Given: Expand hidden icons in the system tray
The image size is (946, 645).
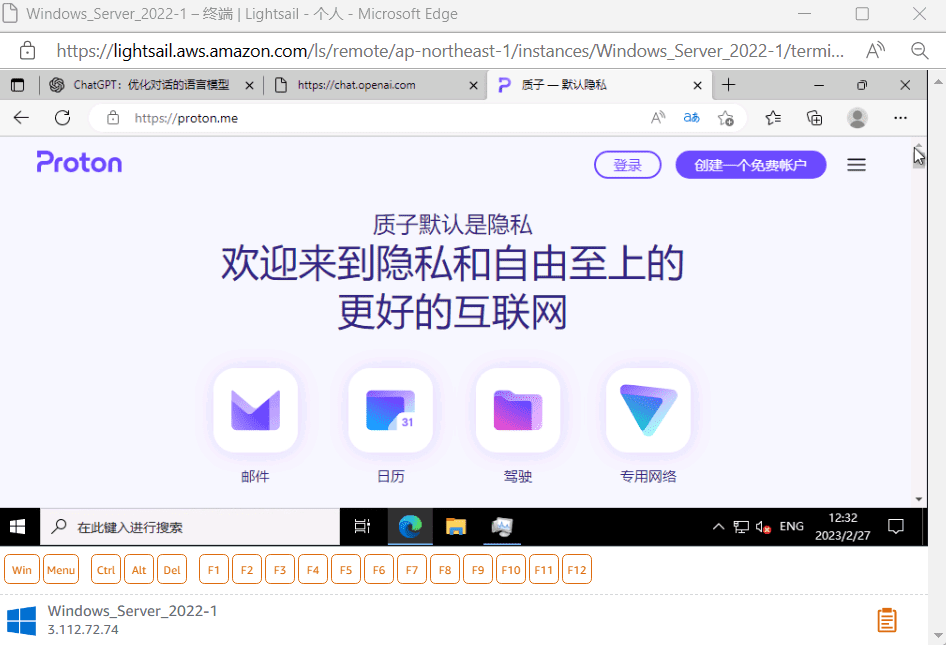Looking at the screenshot, I should [x=718, y=526].
